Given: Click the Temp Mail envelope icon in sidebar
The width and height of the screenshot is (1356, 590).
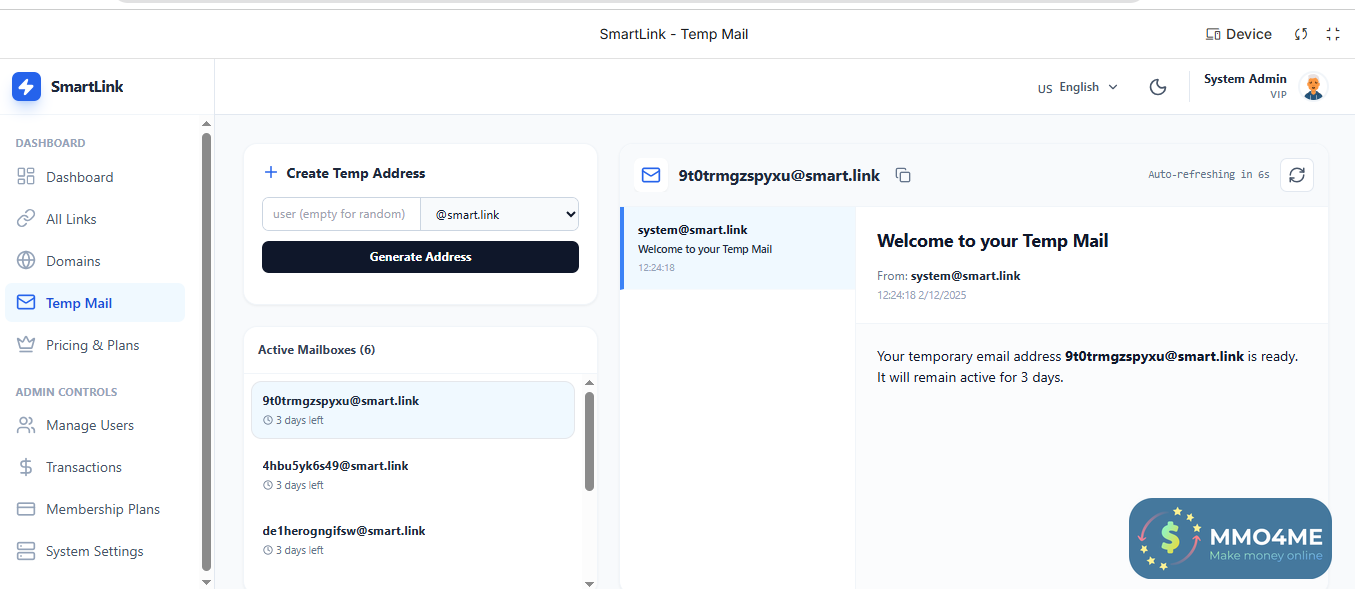Looking at the screenshot, I should tap(26, 303).
